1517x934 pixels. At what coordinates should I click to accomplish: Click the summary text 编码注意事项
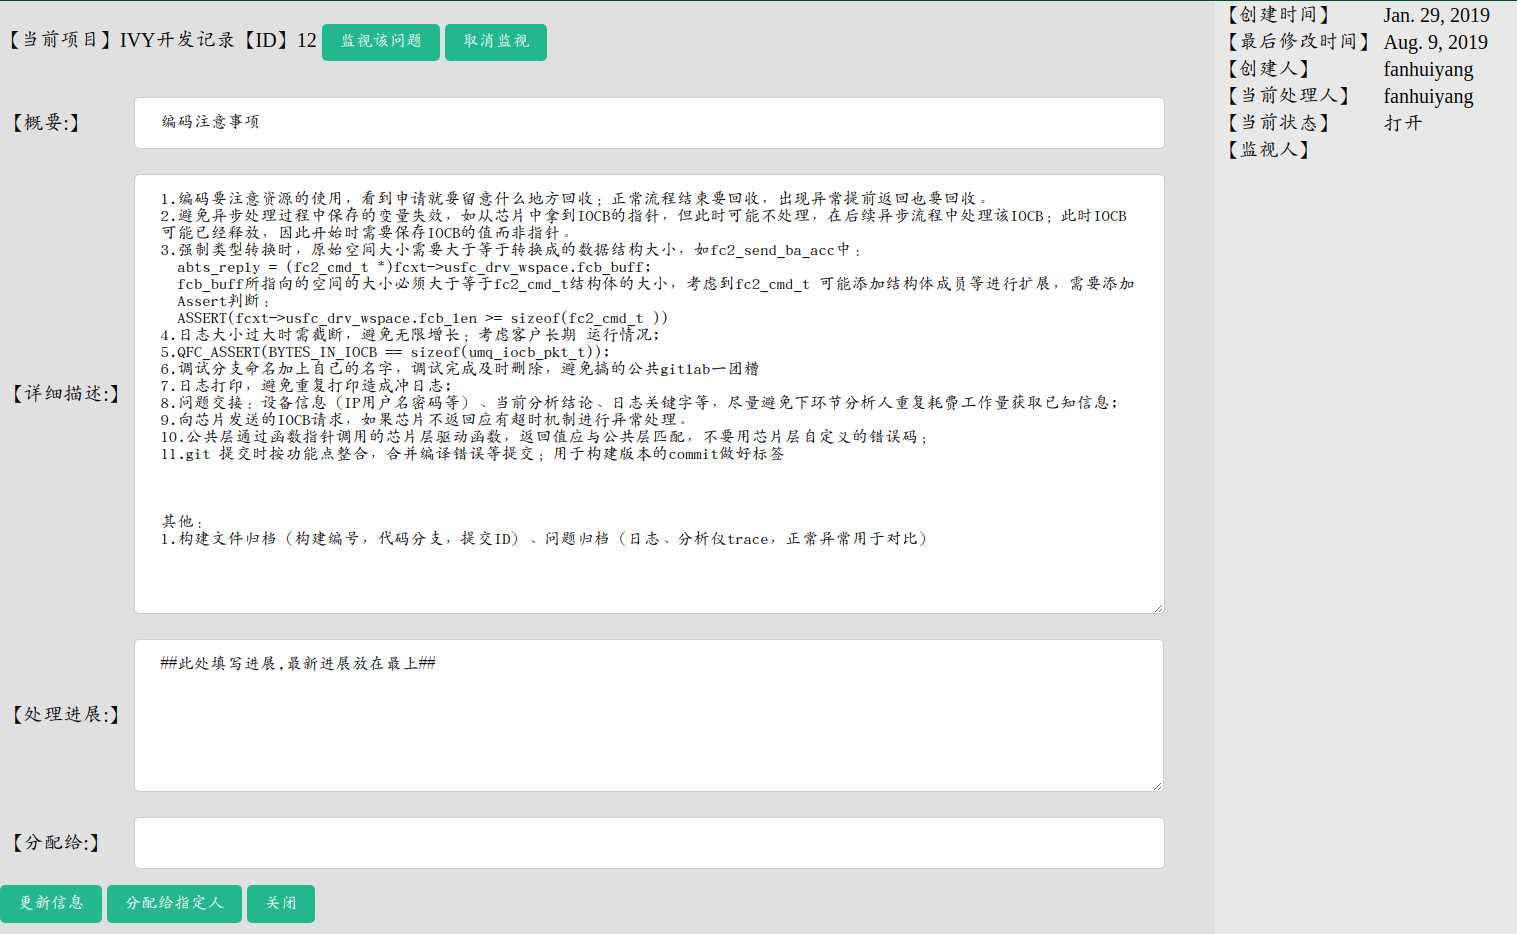210,122
